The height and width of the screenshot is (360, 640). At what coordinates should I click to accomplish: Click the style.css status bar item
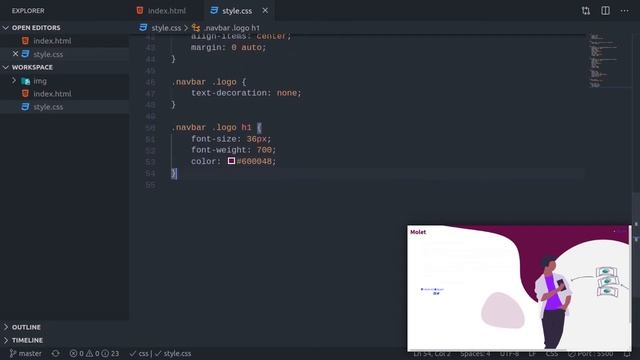coord(173,353)
